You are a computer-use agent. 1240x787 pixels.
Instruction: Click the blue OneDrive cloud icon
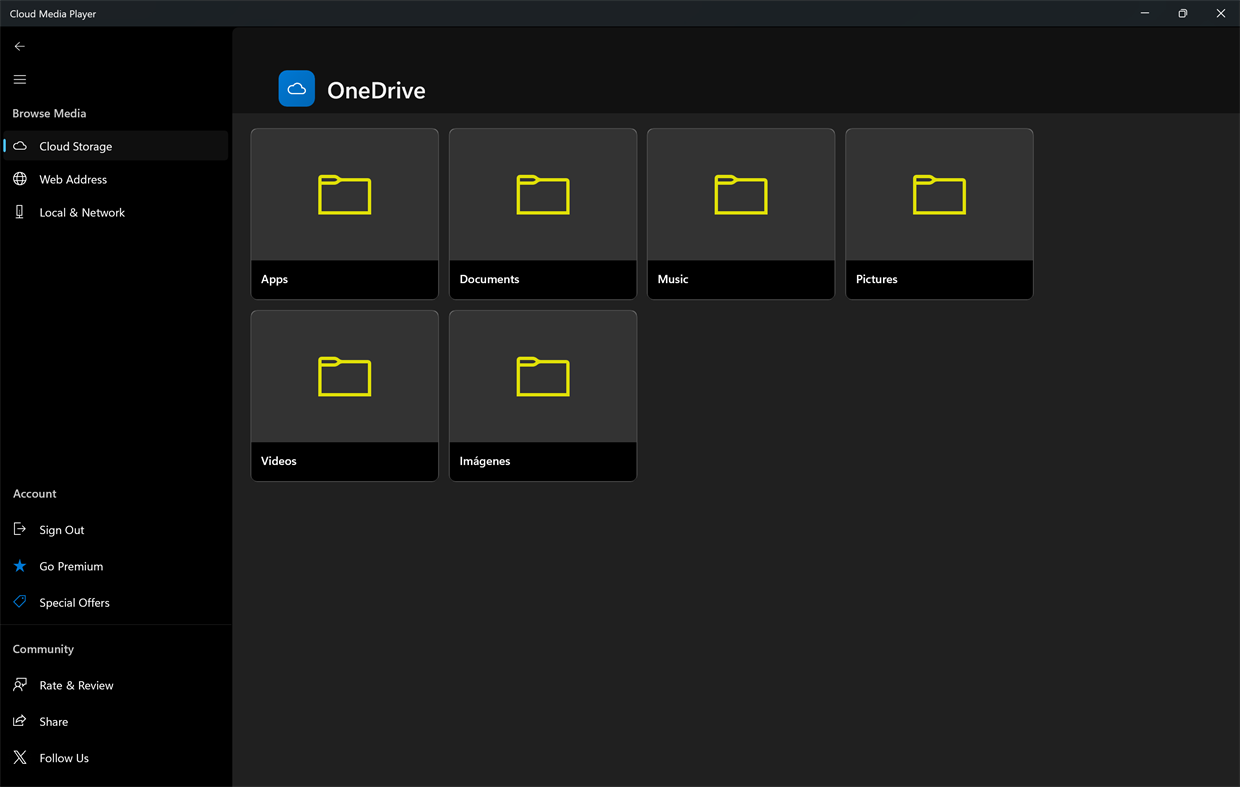(x=296, y=88)
